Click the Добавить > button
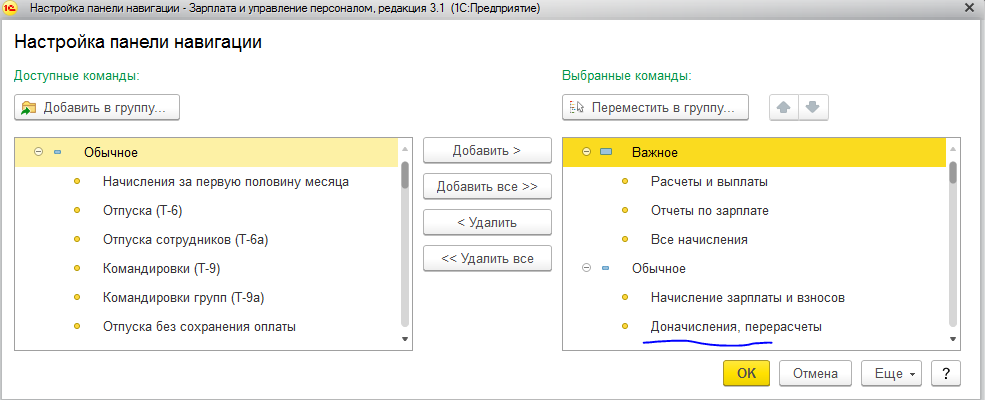The height and width of the screenshot is (400, 985). tap(487, 151)
